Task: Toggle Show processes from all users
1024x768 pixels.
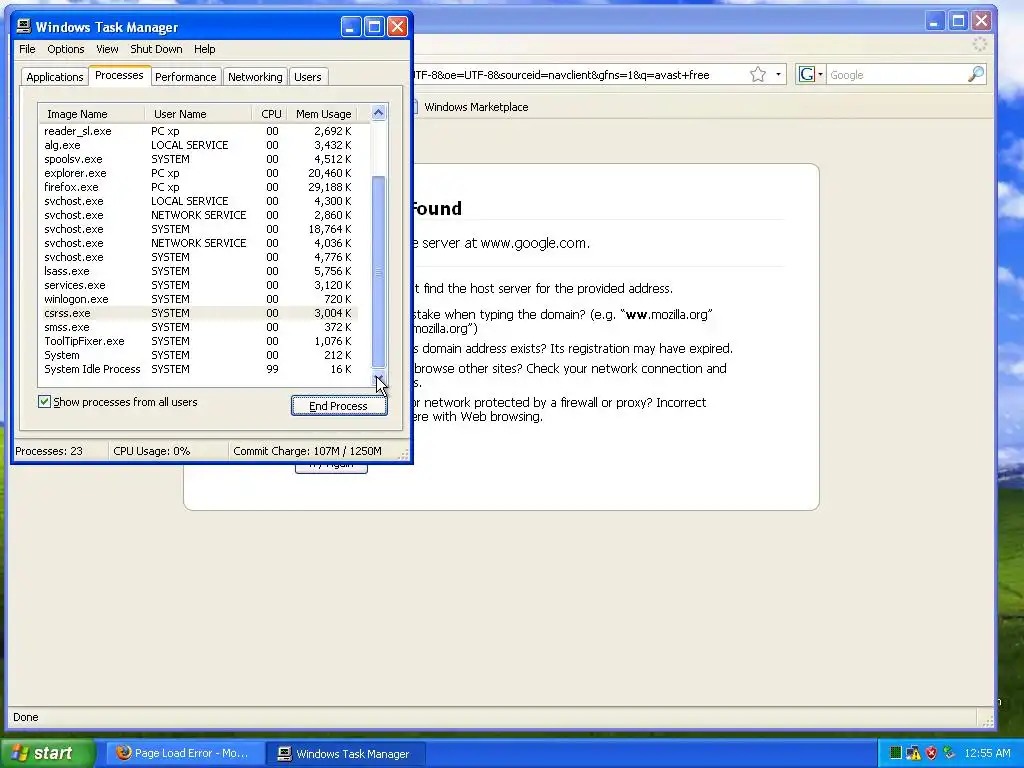Action: (44, 402)
